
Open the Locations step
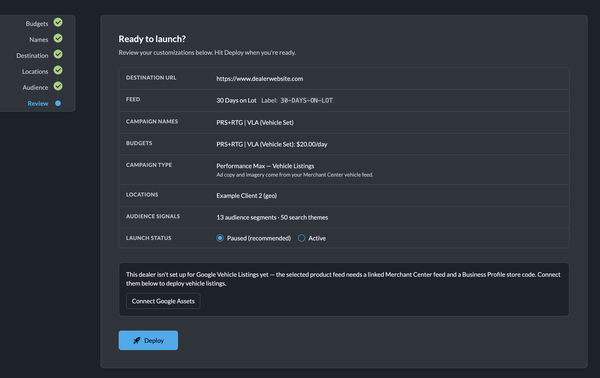click(x=35, y=72)
